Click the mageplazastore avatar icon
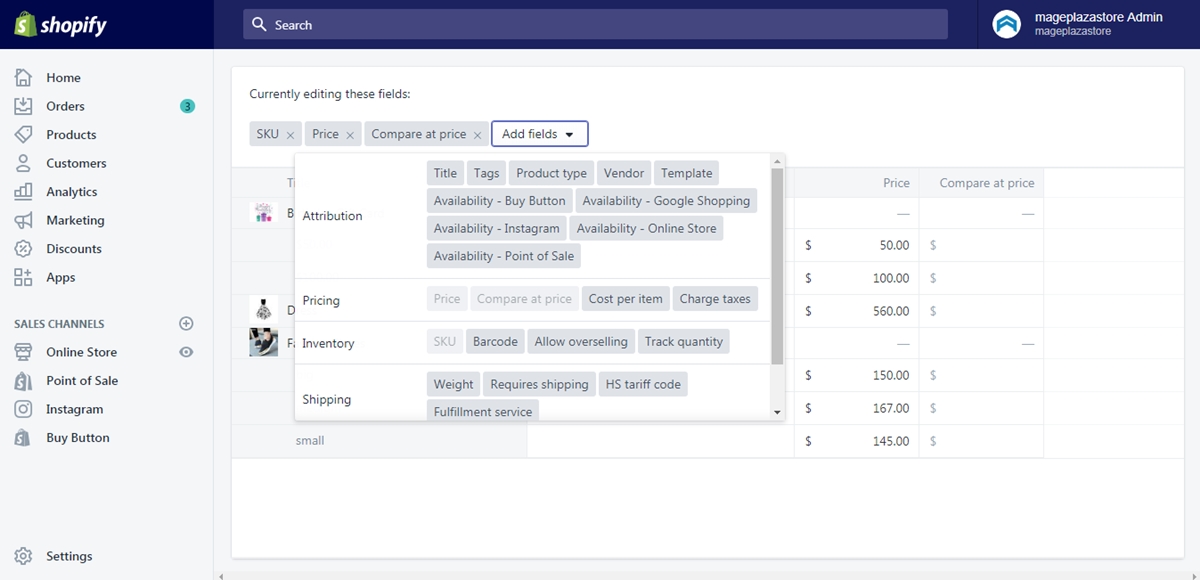Image resolution: width=1200 pixels, height=580 pixels. [x=1006, y=24]
